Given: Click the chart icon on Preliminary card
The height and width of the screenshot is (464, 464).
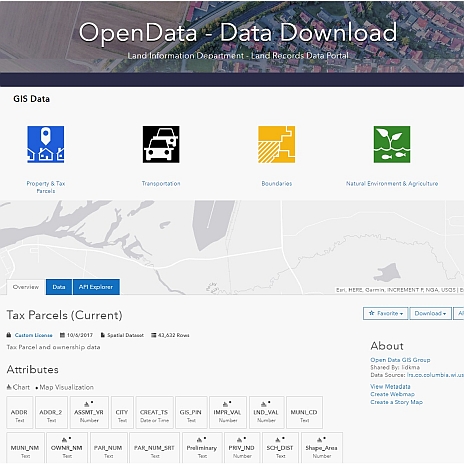Looking at the screenshot, I should pos(199,440).
